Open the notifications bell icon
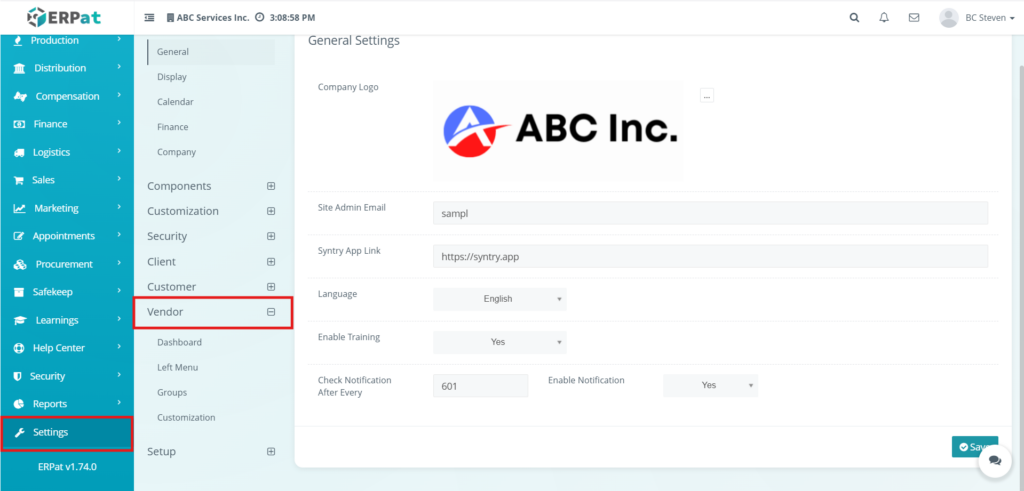The width and height of the screenshot is (1024, 491). point(883,17)
